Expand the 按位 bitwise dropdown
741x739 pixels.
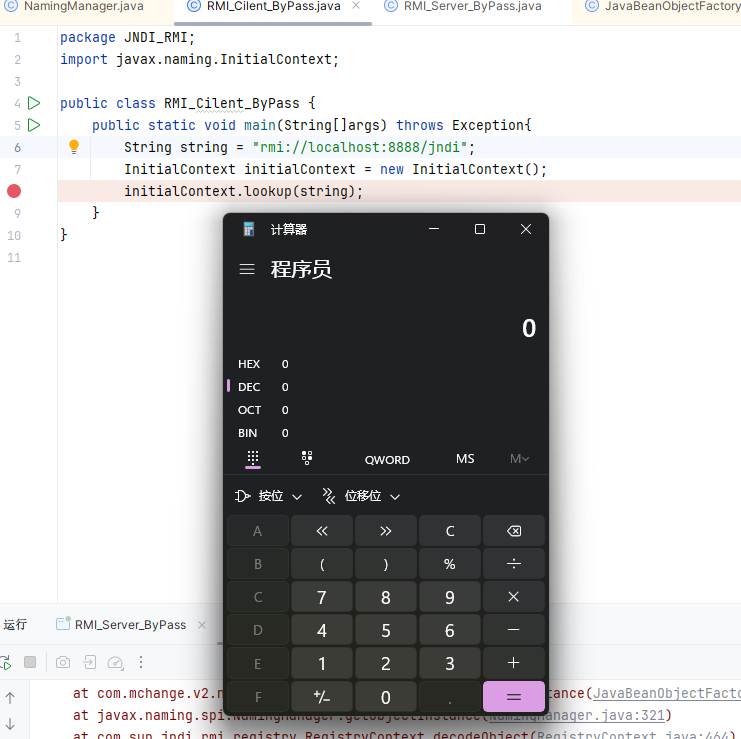(268, 496)
